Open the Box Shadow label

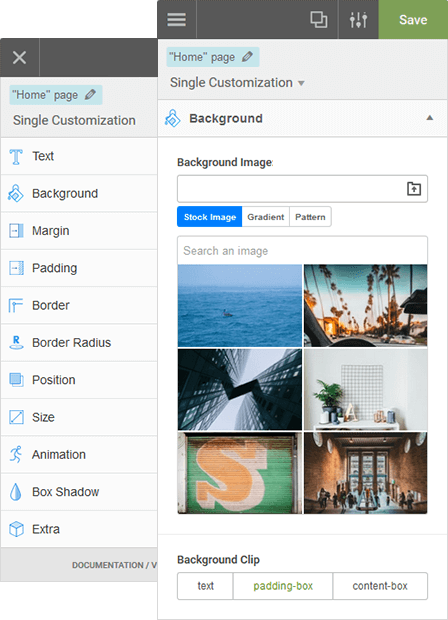(66, 492)
